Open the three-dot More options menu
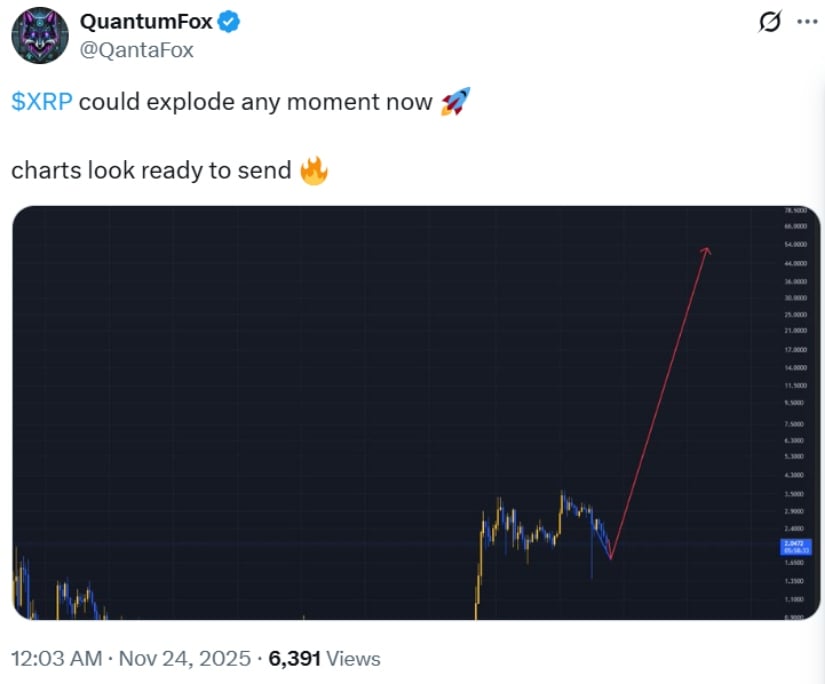The width and height of the screenshot is (825, 684). click(805, 21)
